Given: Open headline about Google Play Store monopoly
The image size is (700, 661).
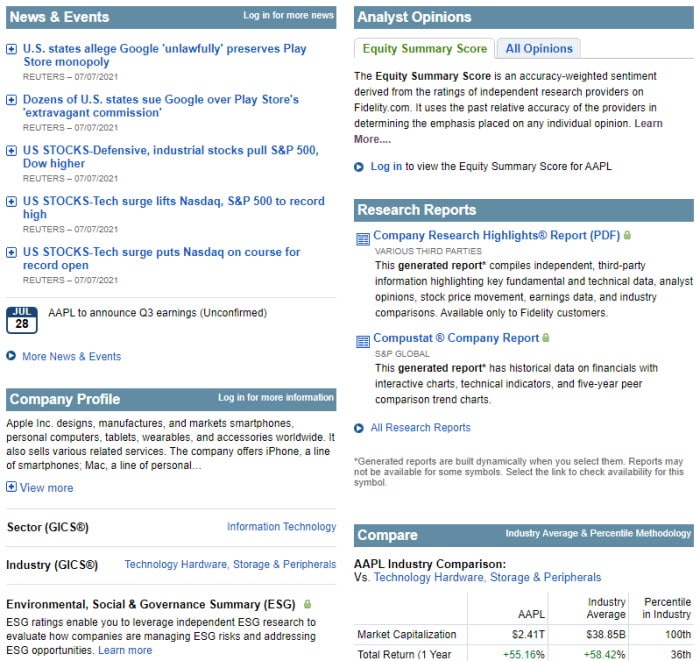Looking at the screenshot, I should pyautogui.click(x=165, y=55).
